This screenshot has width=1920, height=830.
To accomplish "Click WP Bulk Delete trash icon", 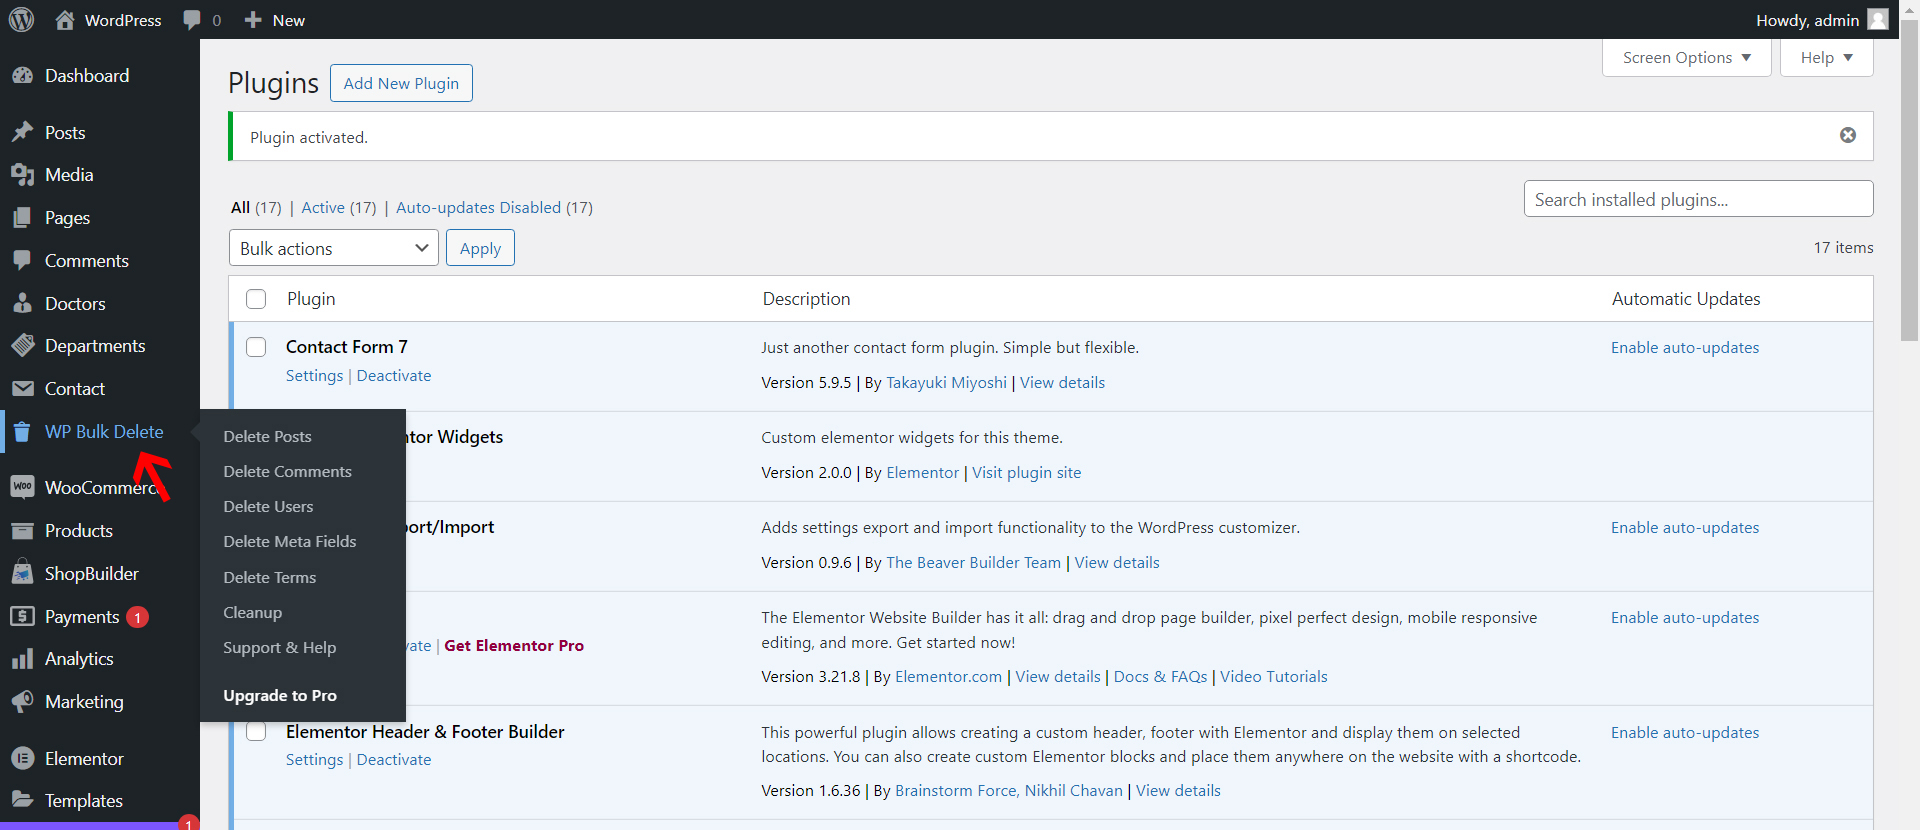I will [x=22, y=432].
